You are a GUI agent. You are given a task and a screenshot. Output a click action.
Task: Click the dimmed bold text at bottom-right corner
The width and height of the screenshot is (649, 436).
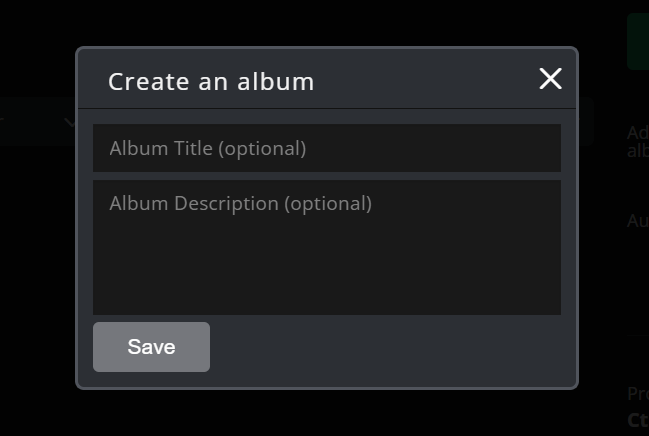tap(638, 420)
